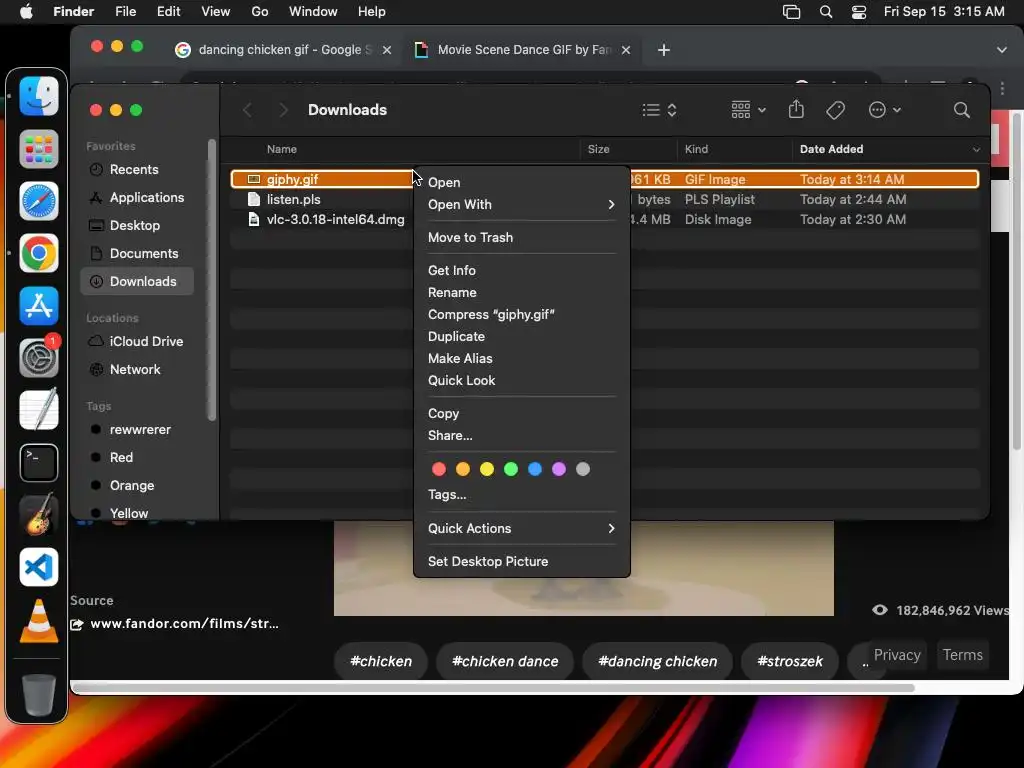
Task: Open Spotlight search in the menu bar
Action: point(825,12)
